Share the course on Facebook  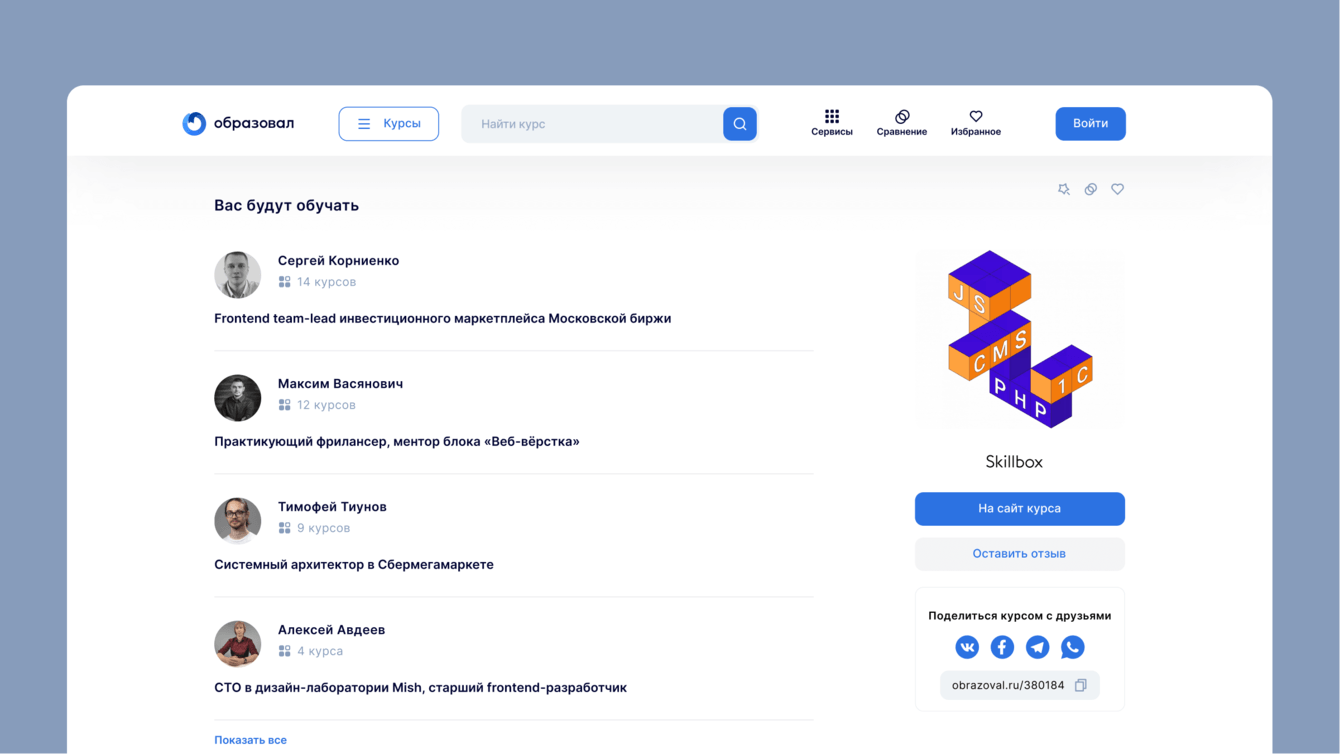[1002, 647]
